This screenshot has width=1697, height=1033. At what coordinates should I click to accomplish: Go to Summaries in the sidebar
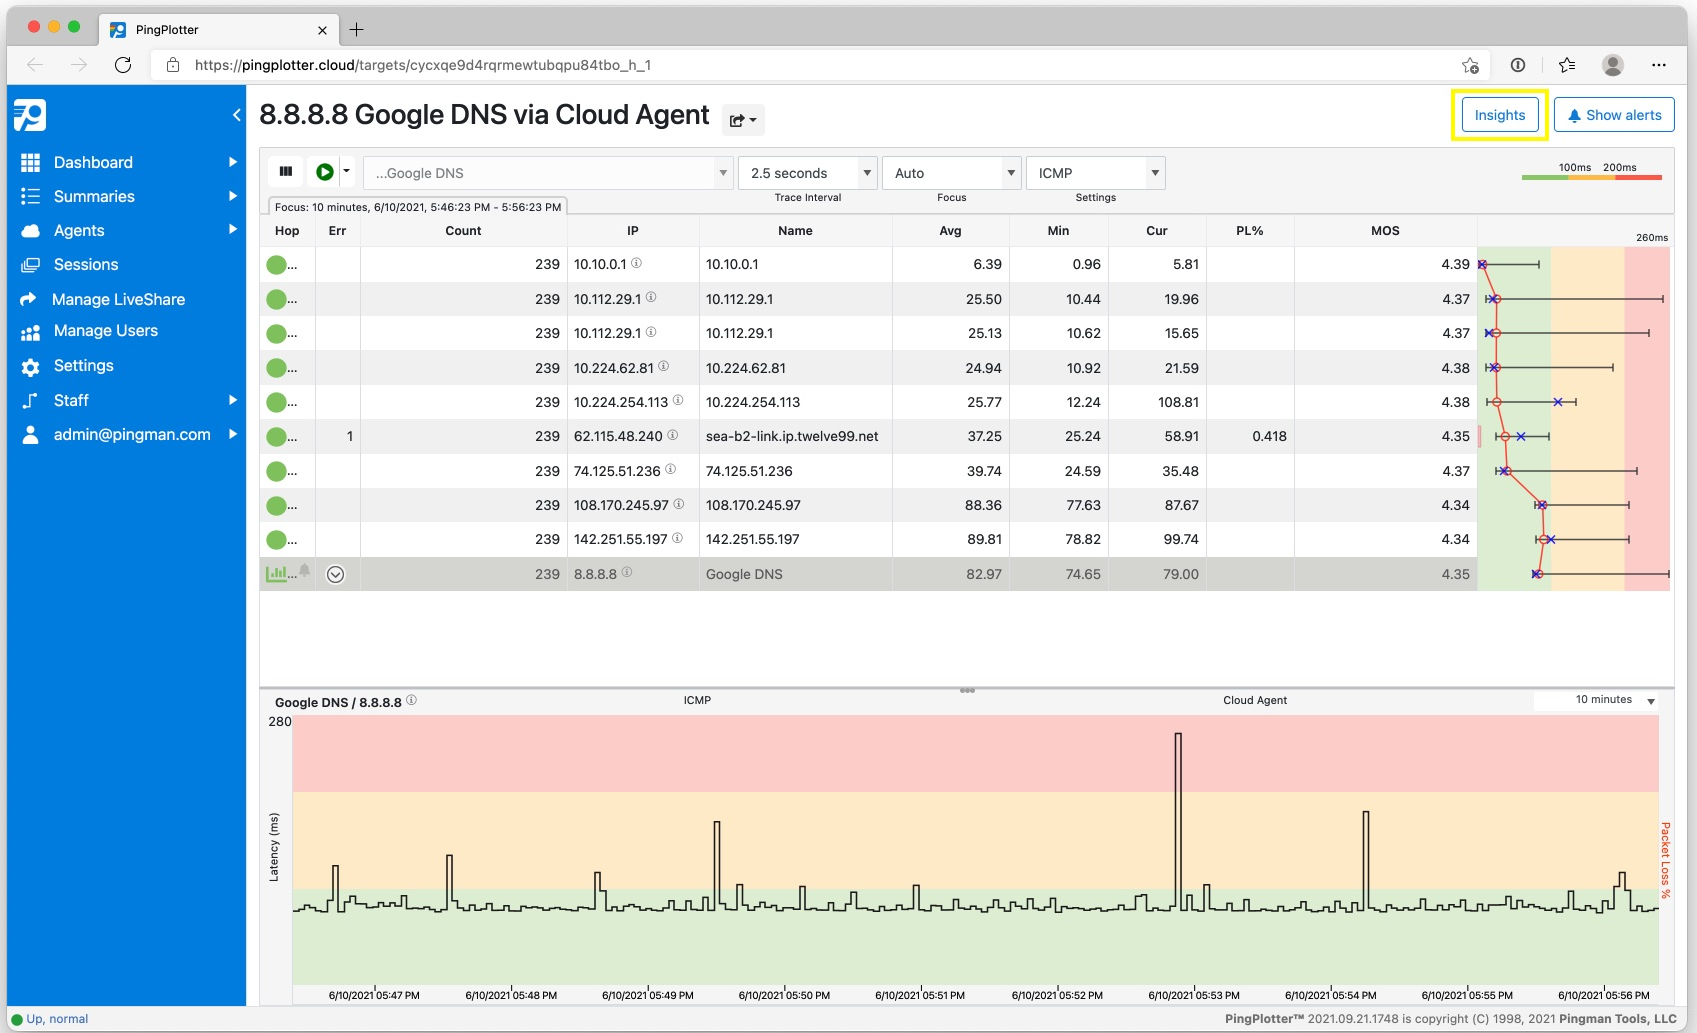point(94,196)
